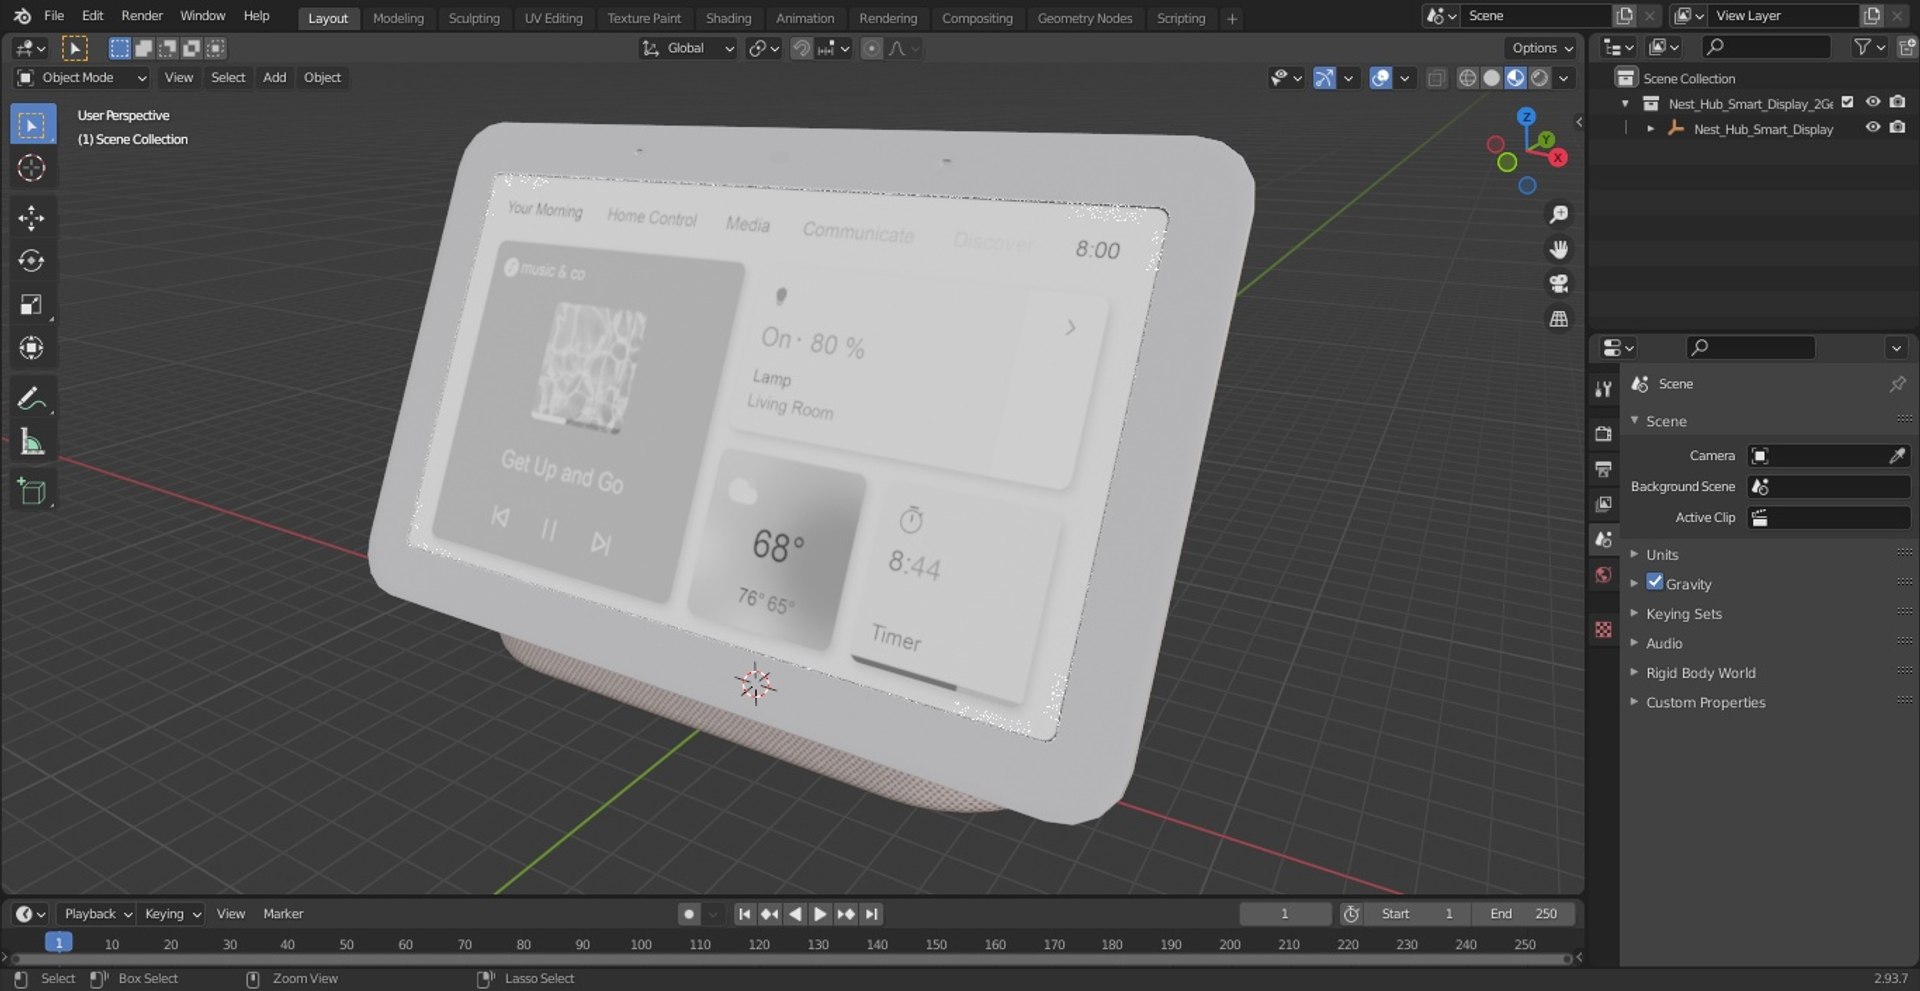Open the Texture properties tab

coord(1604,629)
